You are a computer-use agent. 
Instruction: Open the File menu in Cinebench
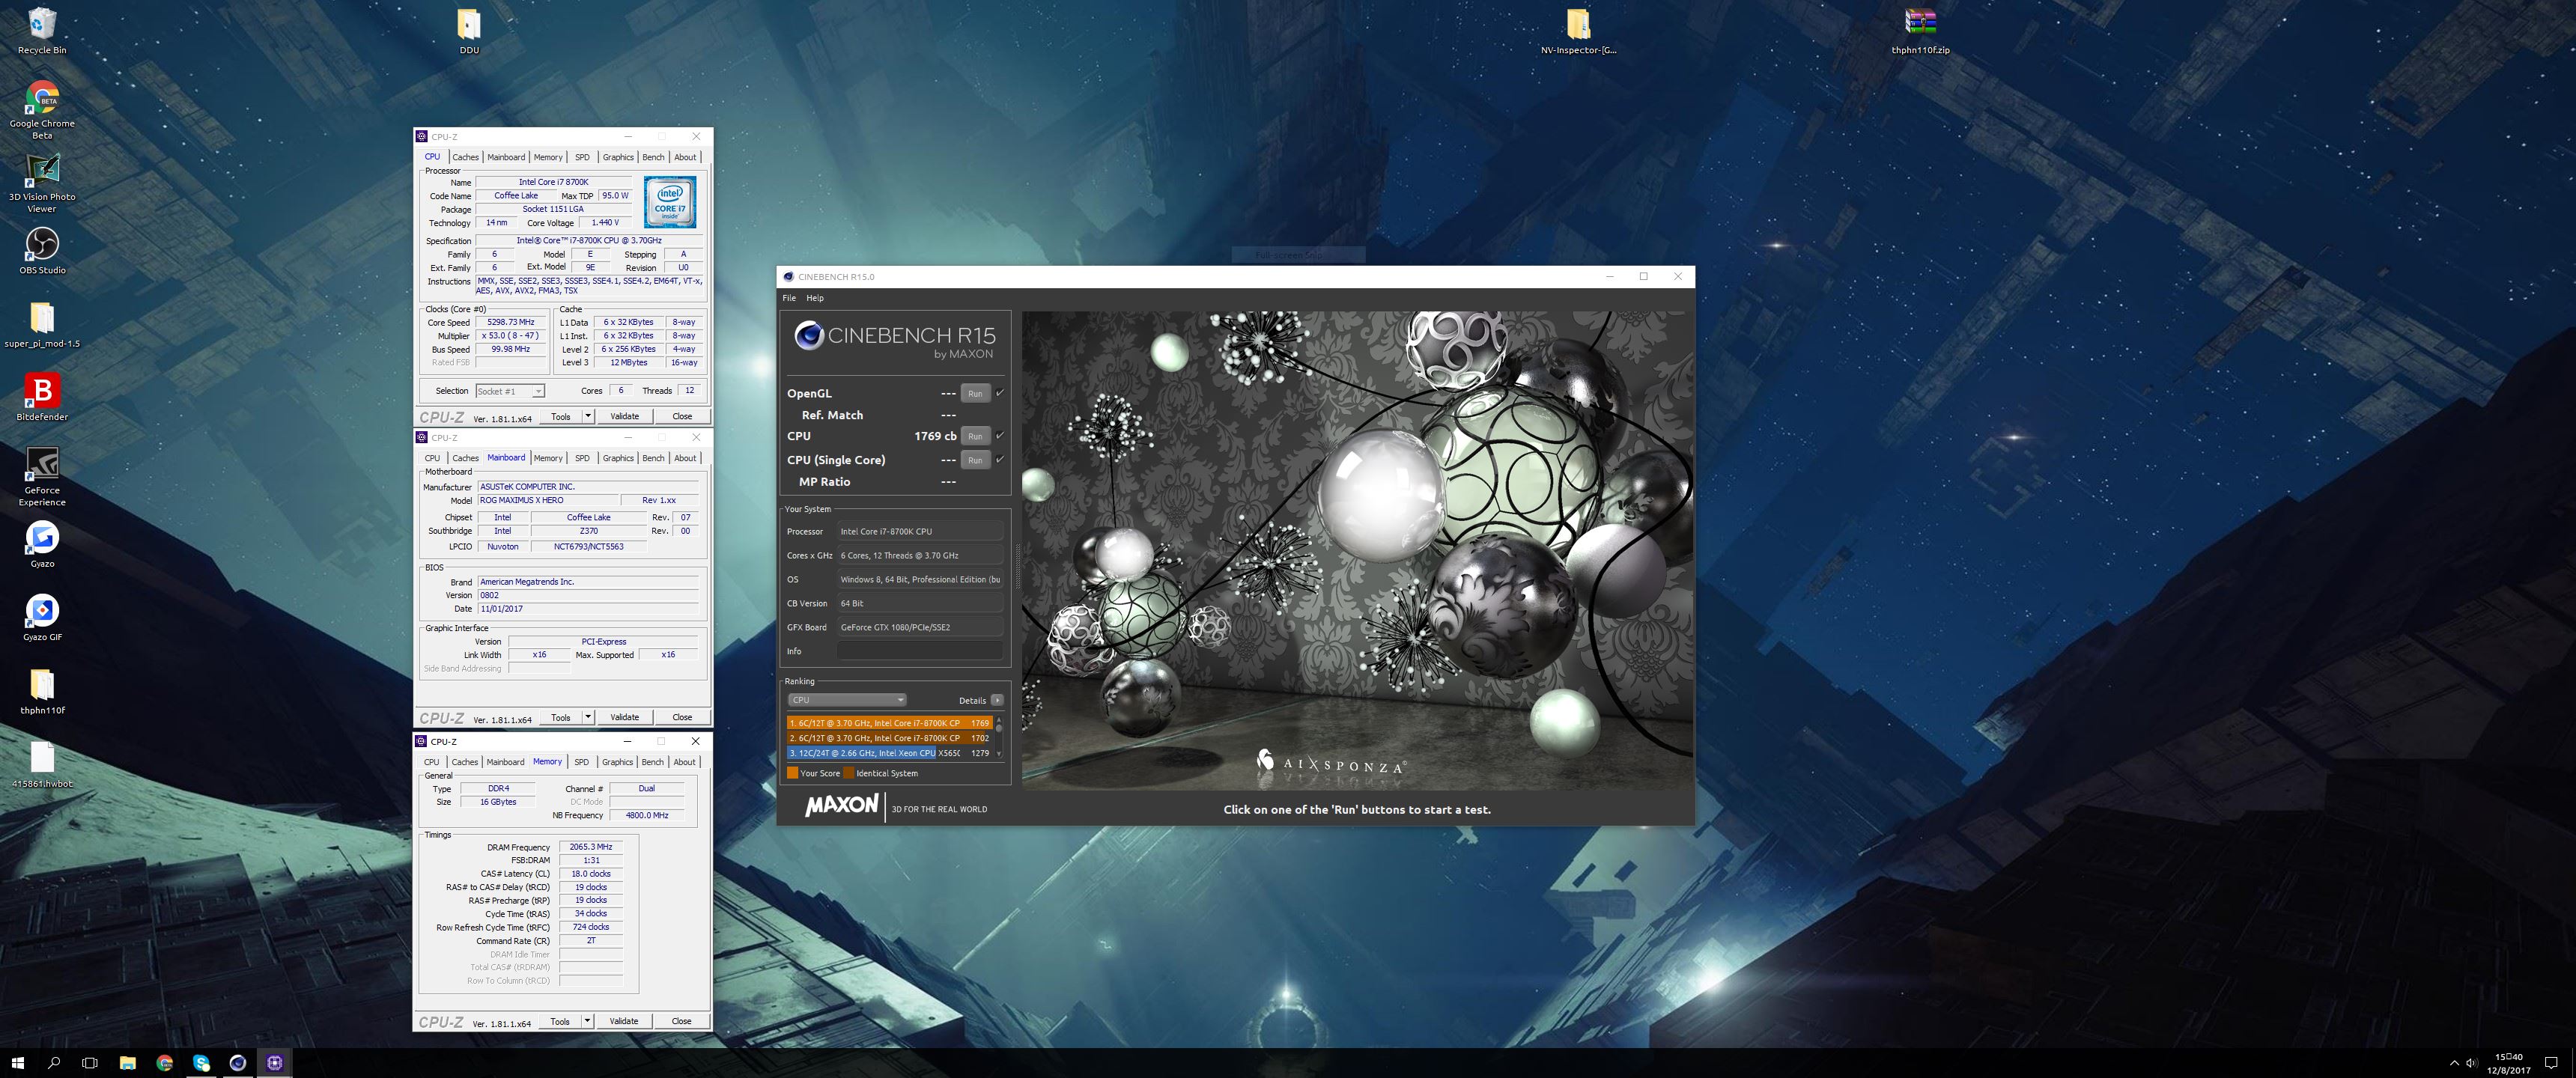pos(789,298)
